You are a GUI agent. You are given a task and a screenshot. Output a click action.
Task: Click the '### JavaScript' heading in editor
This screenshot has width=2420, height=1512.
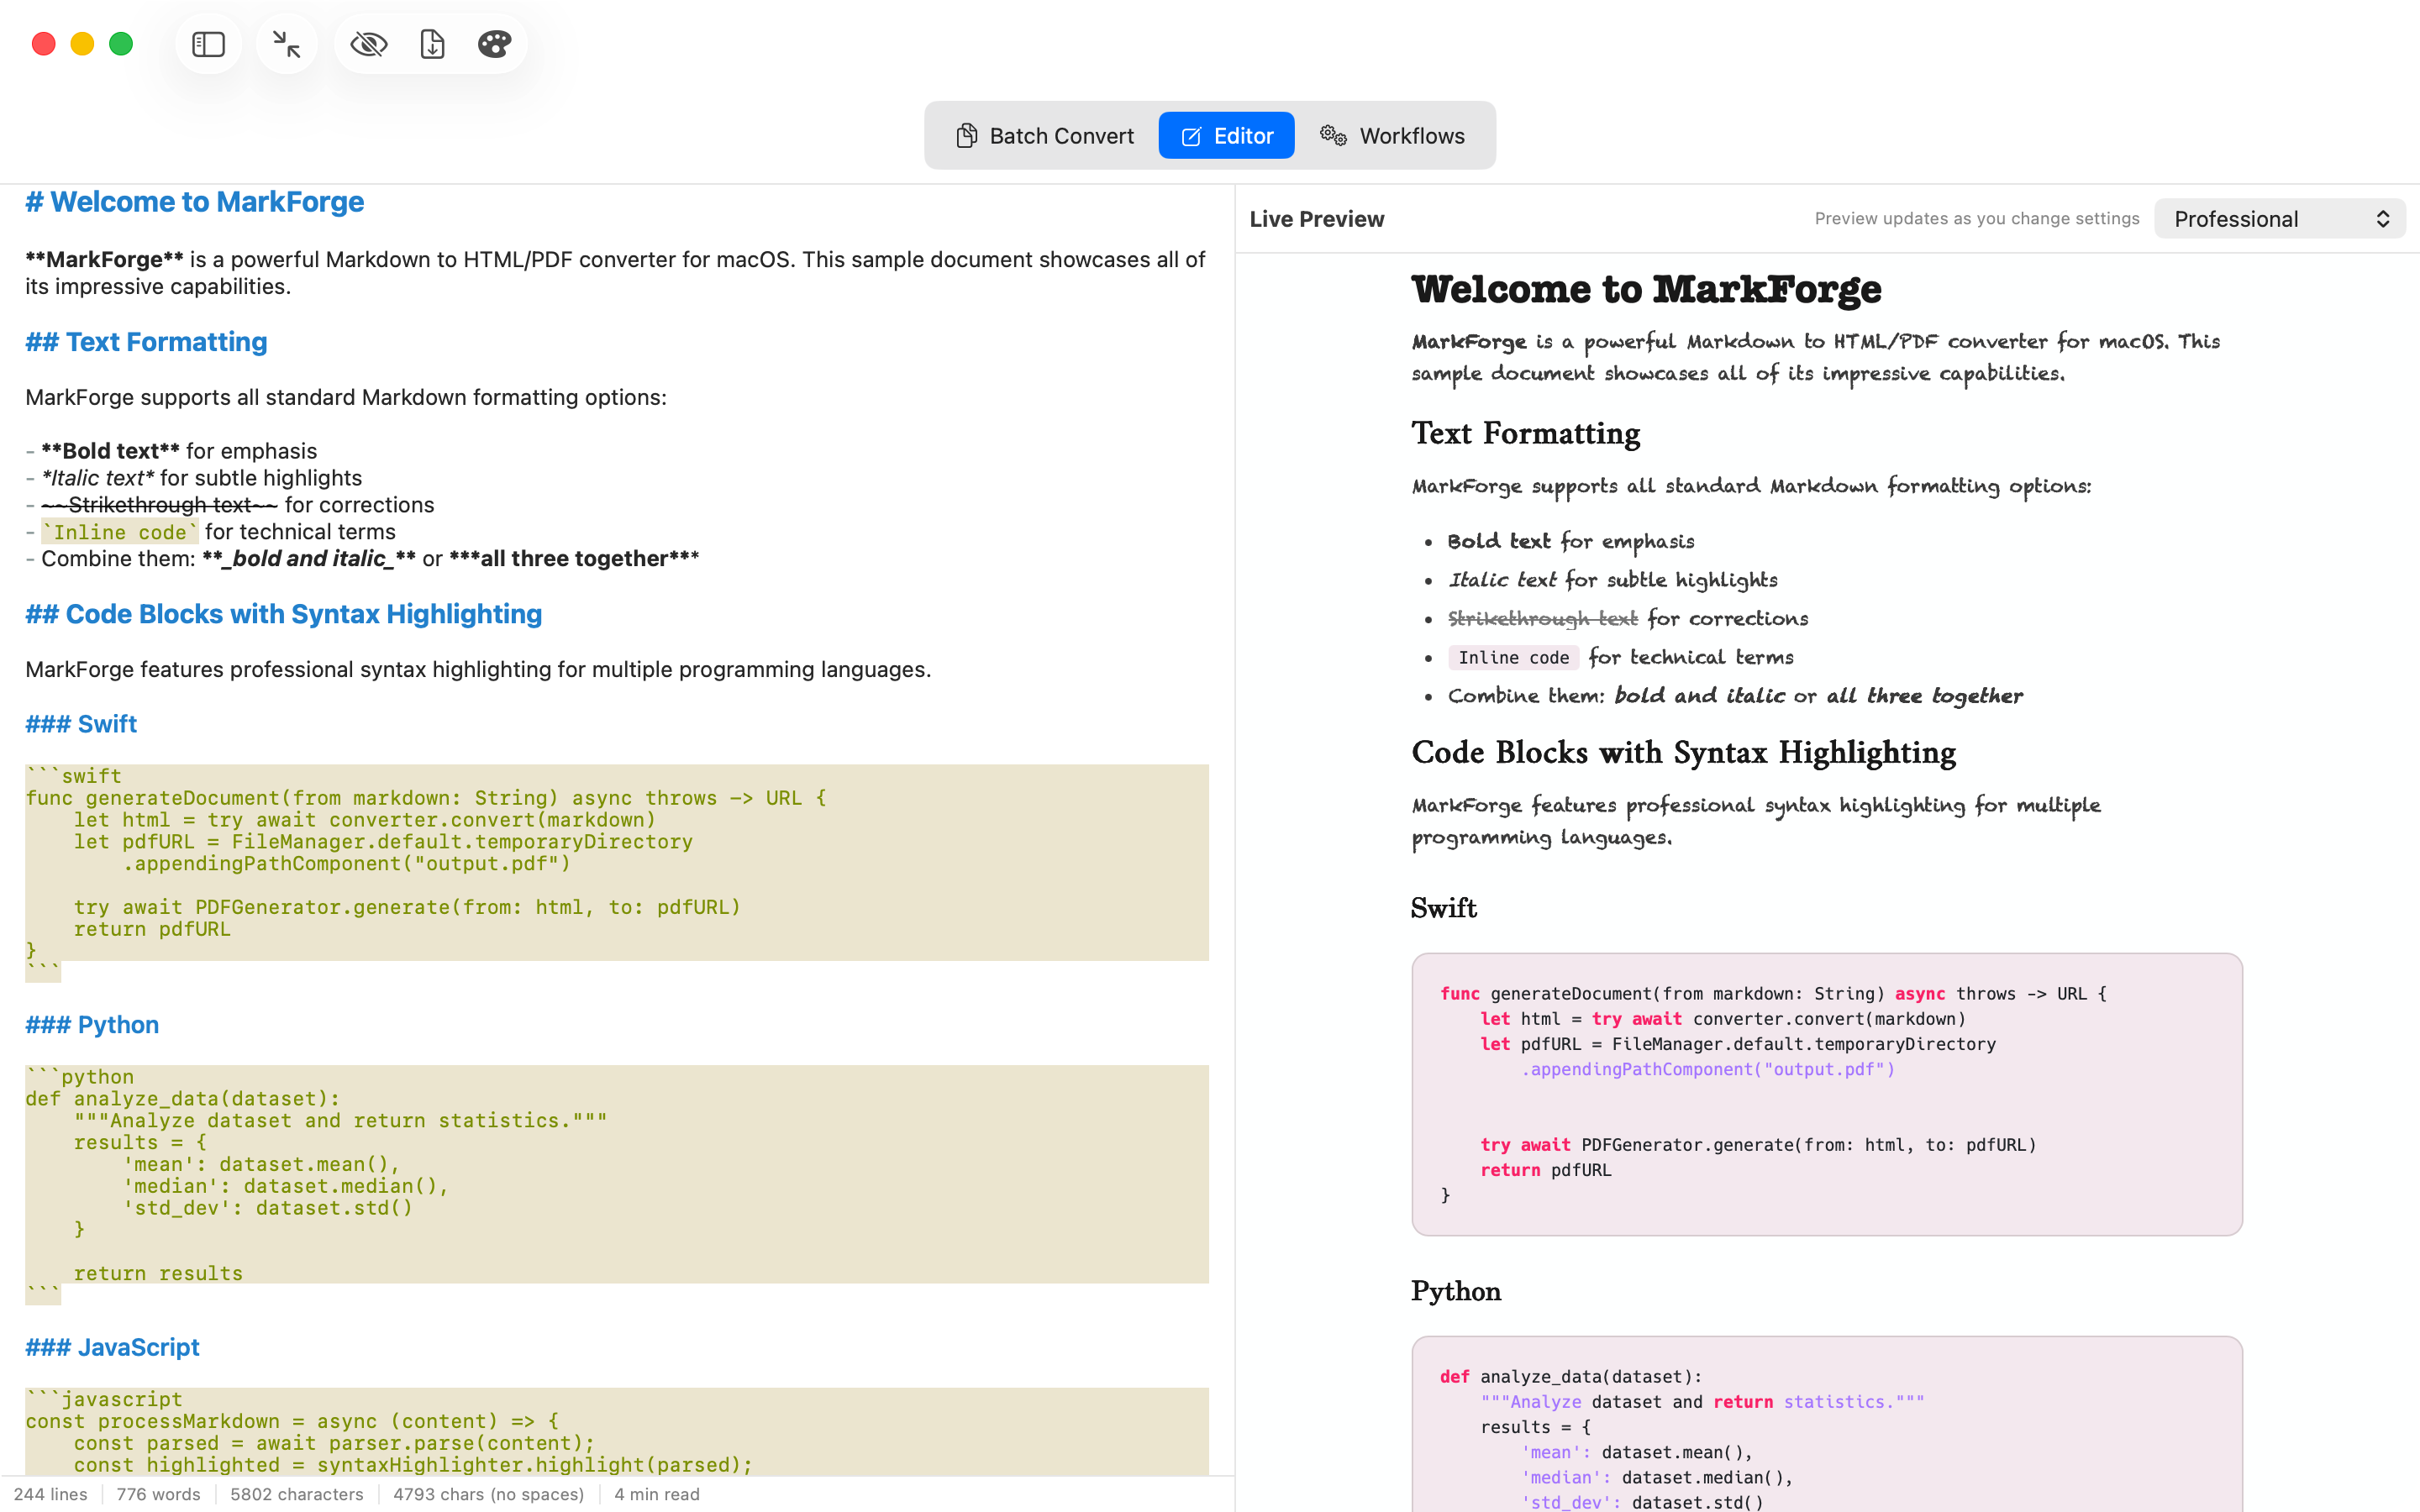112,1347
